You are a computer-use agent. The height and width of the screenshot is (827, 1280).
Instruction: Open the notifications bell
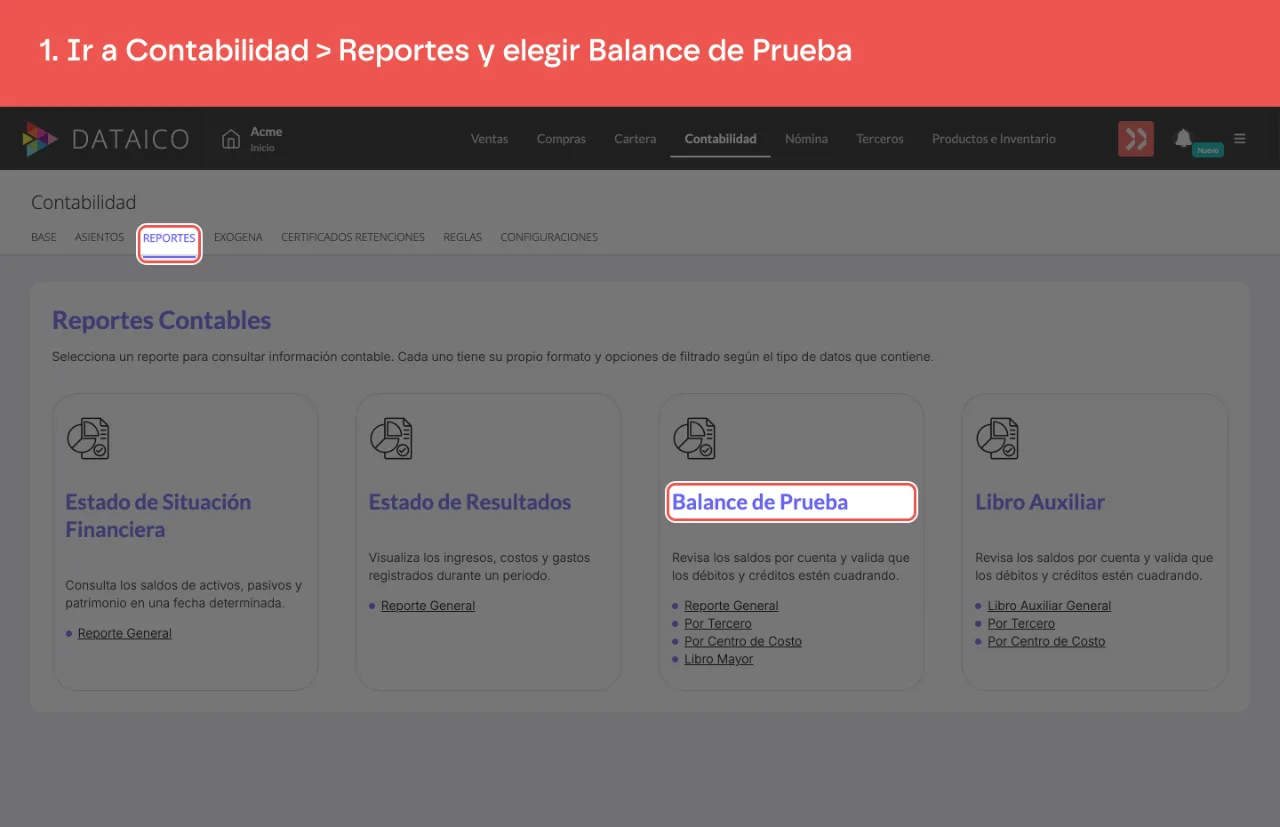coord(1183,138)
